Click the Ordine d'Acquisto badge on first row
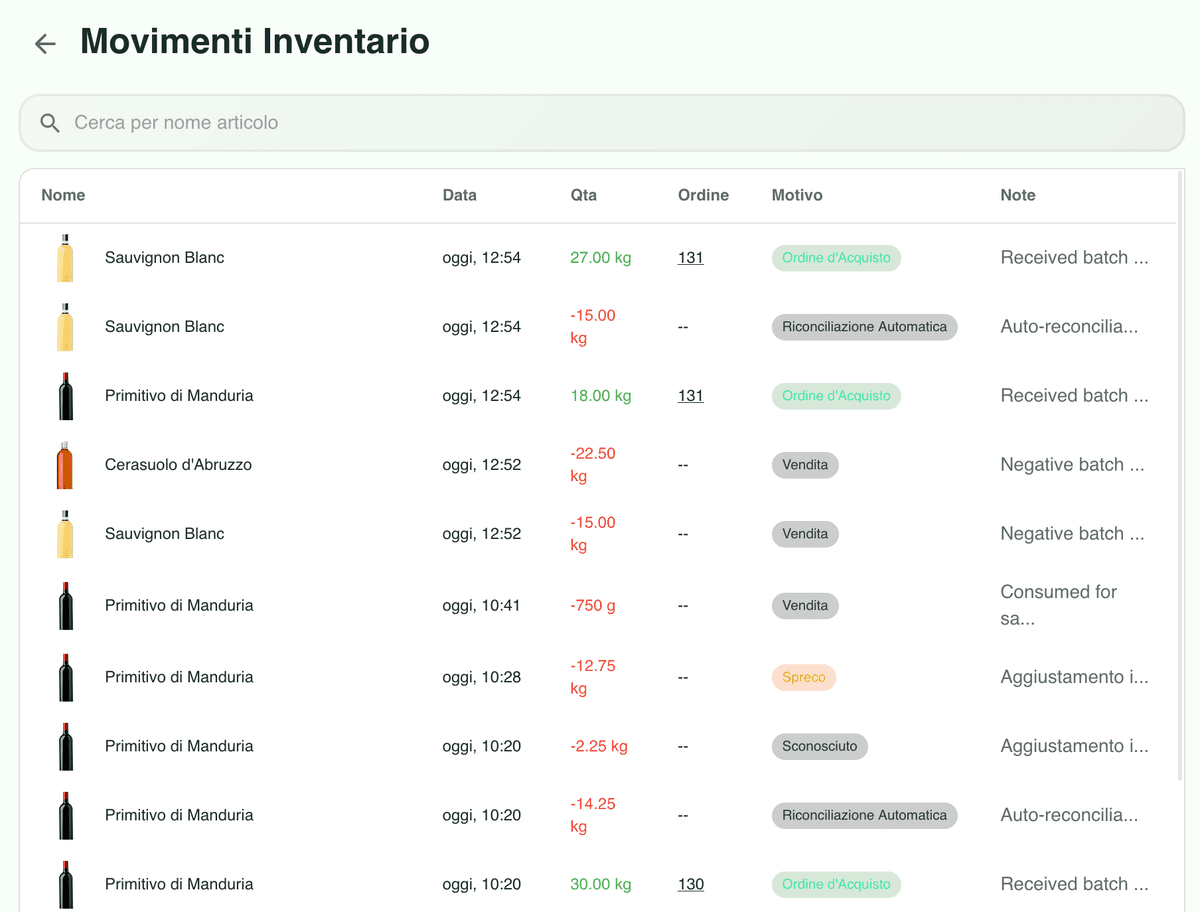1200x912 pixels. [836, 257]
